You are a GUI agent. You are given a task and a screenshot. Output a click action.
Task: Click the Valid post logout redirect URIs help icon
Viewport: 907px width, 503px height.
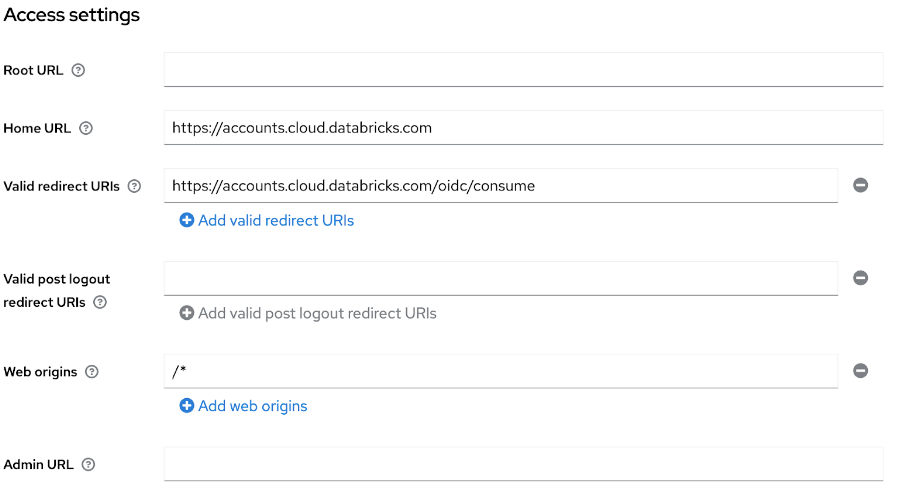[x=100, y=302]
